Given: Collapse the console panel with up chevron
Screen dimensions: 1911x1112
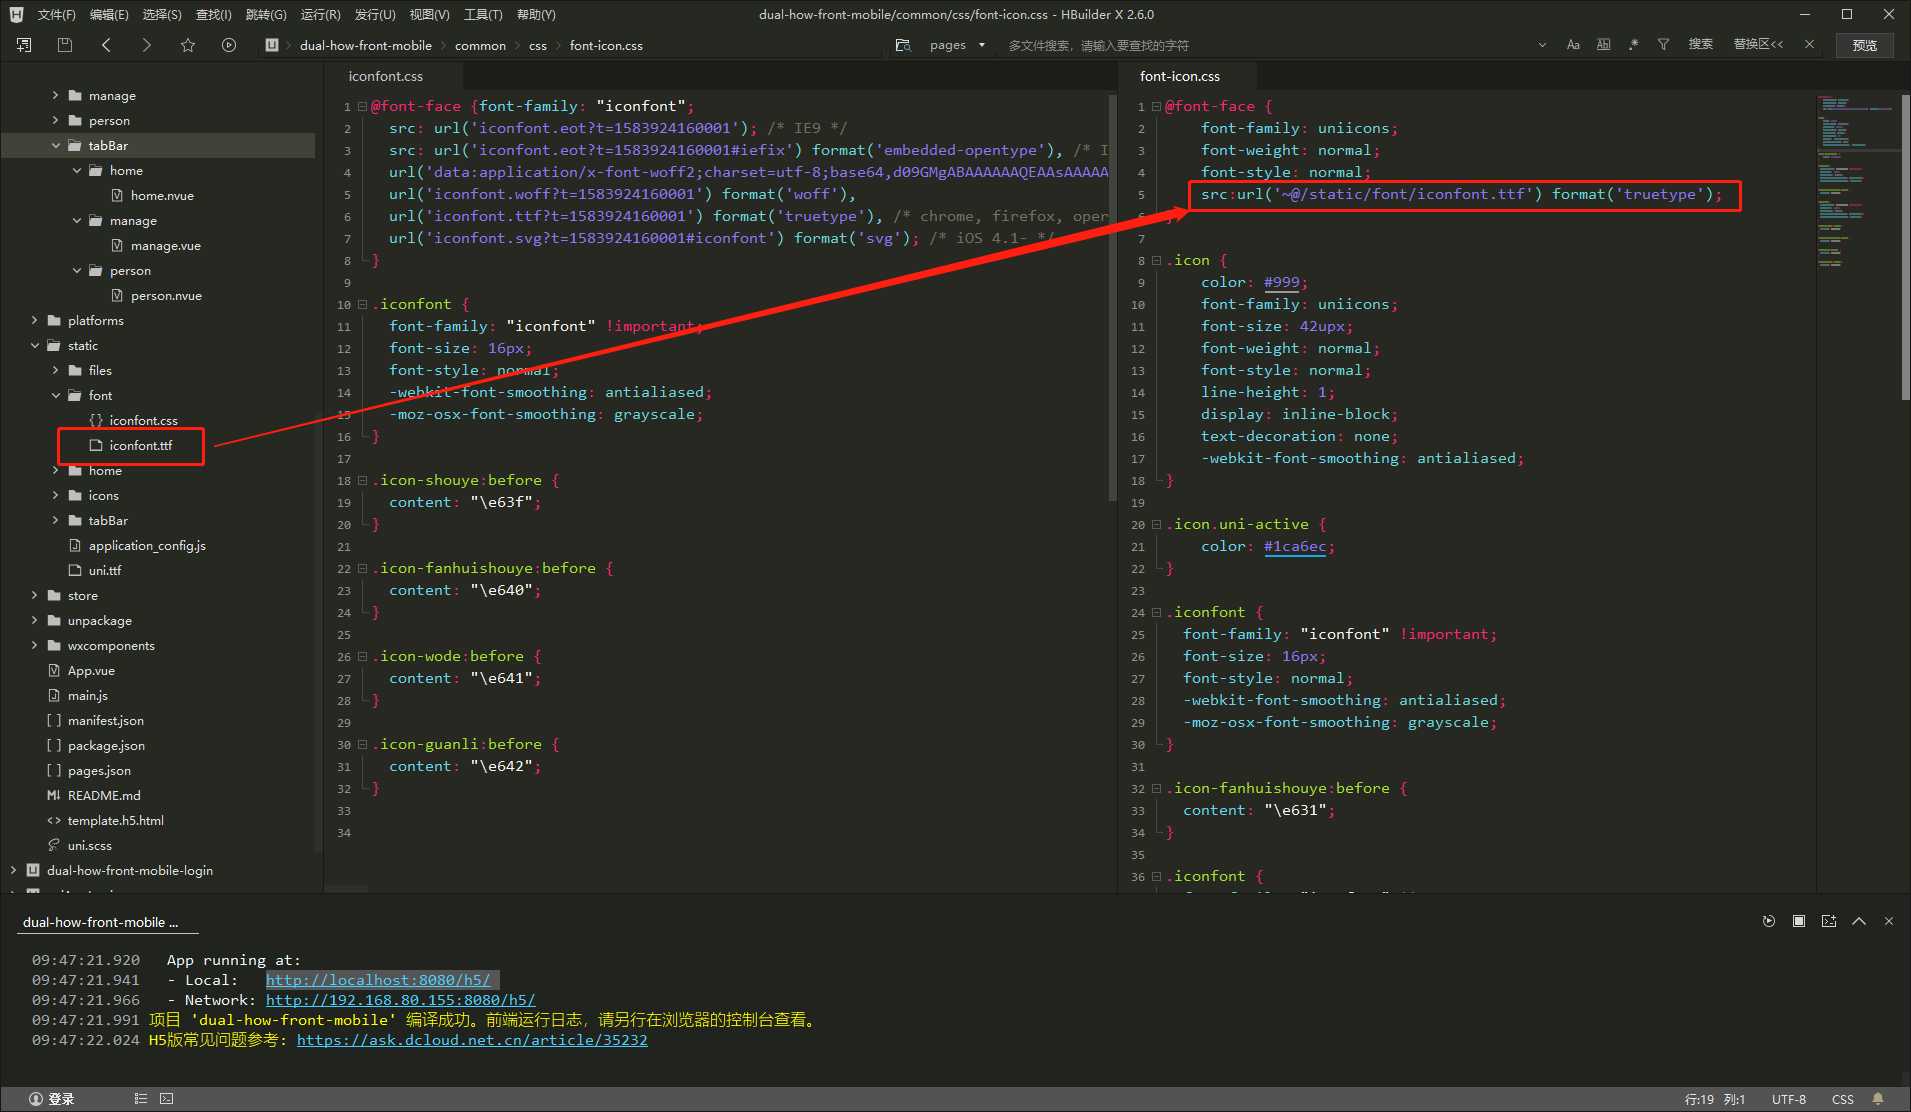Looking at the screenshot, I should pos(1859,921).
